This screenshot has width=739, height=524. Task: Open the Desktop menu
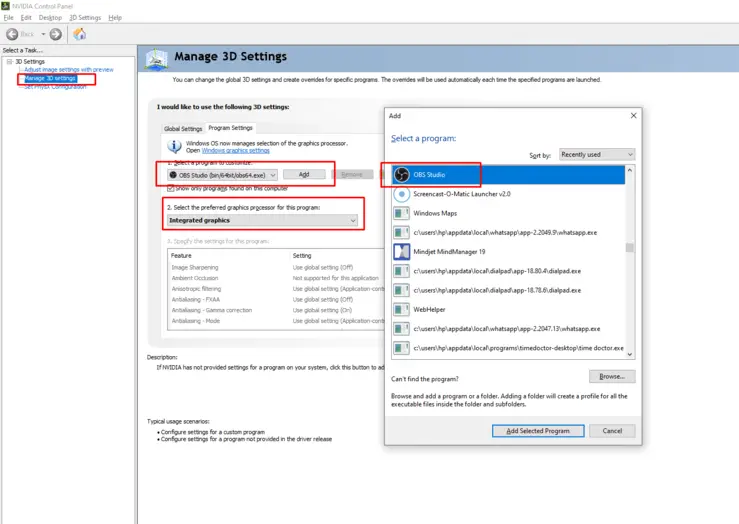50,17
